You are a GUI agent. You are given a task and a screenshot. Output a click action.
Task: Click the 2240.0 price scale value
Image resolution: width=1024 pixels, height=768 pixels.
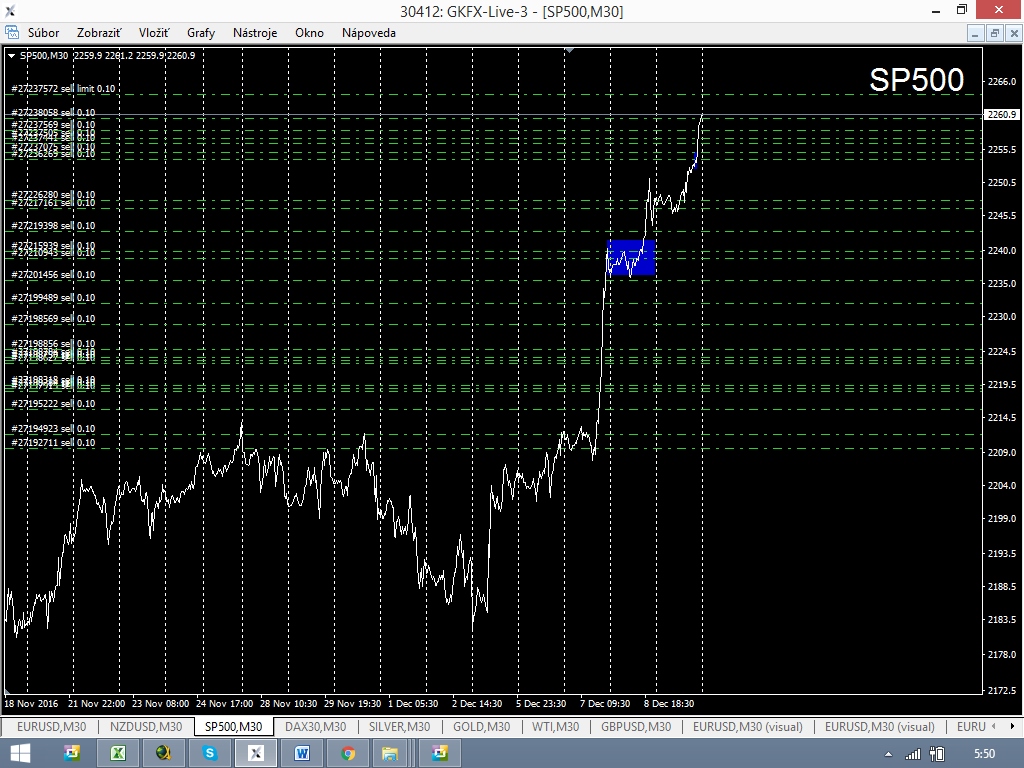(x=1002, y=250)
